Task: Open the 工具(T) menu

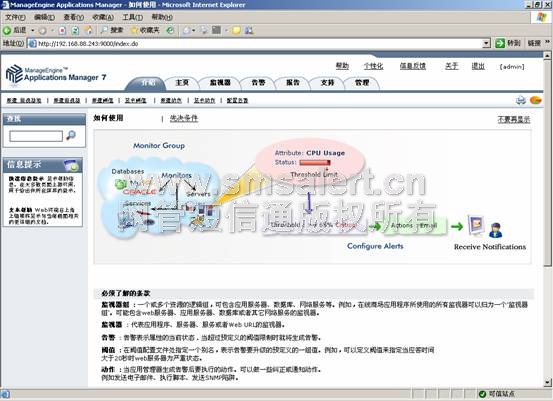Action: pos(133,17)
